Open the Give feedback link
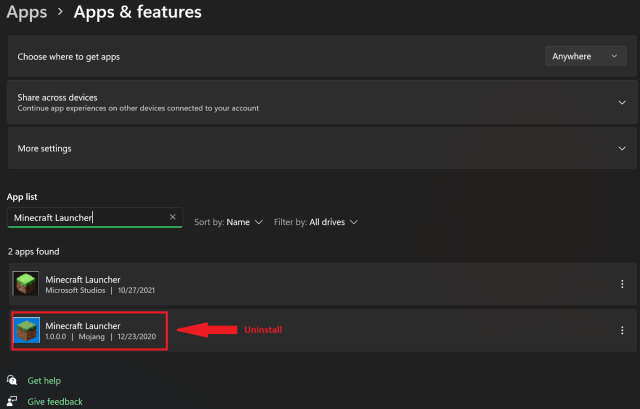This screenshot has width=640, height=409. [55, 401]
